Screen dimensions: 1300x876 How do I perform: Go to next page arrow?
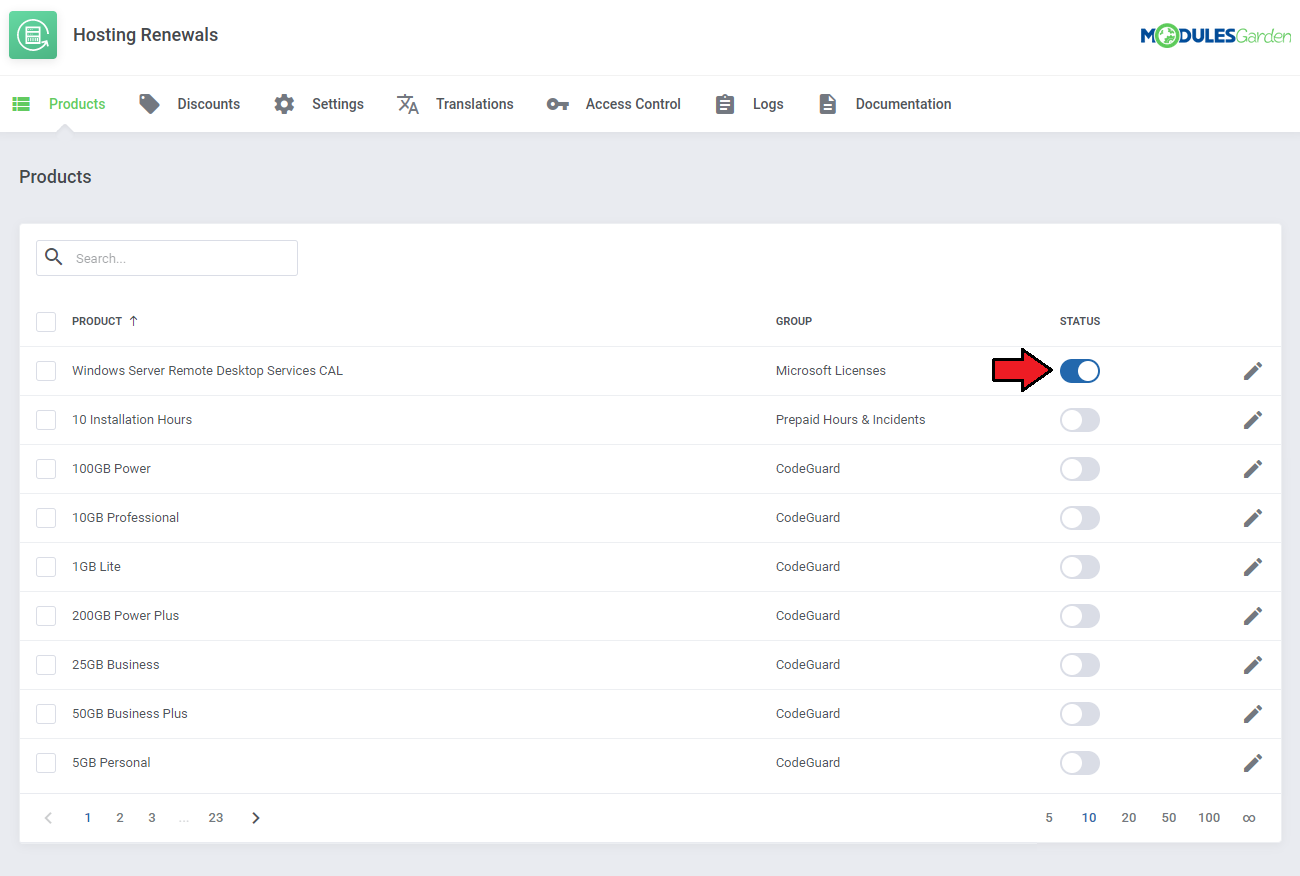tap(256, 818)
